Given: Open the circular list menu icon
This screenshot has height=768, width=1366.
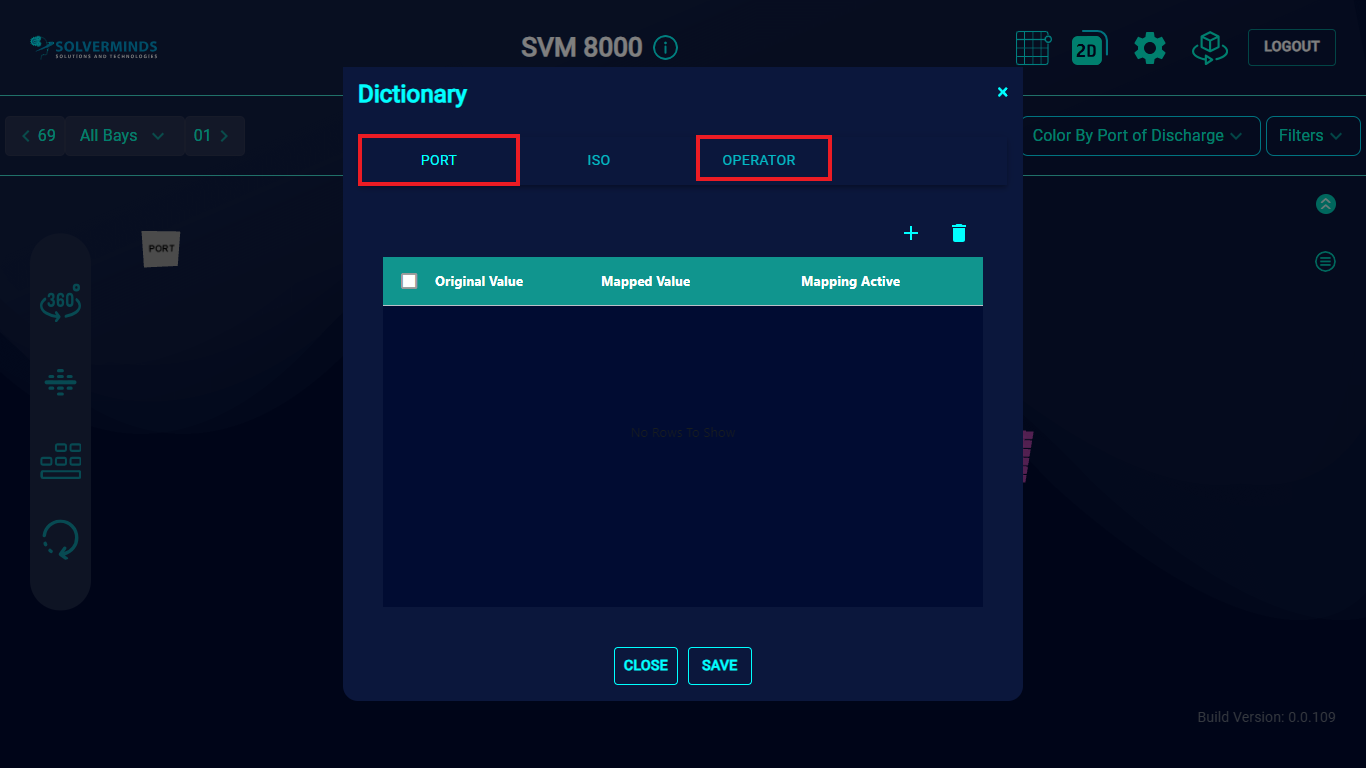Looking at the screenshot, I should click(1325, 262).
